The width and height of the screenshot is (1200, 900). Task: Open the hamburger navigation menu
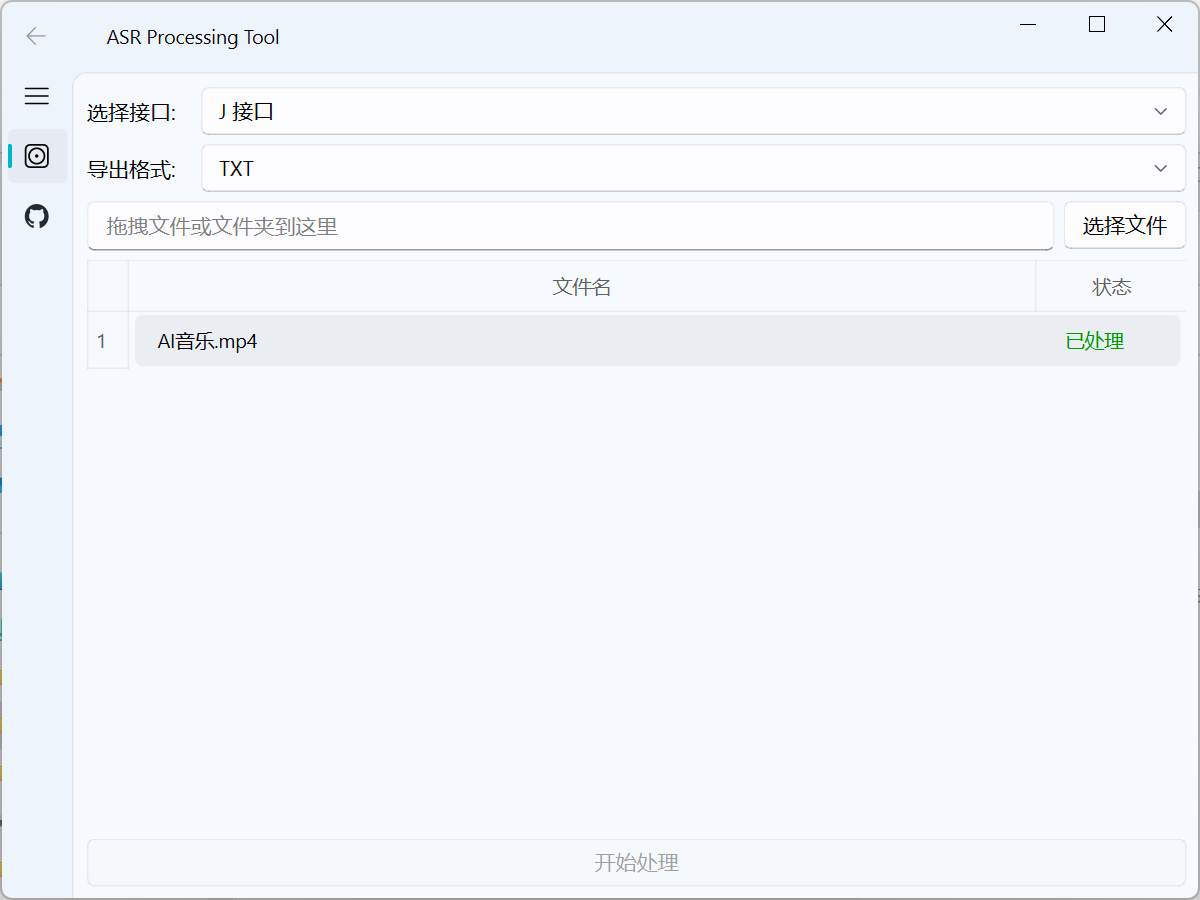pos(36,96)
